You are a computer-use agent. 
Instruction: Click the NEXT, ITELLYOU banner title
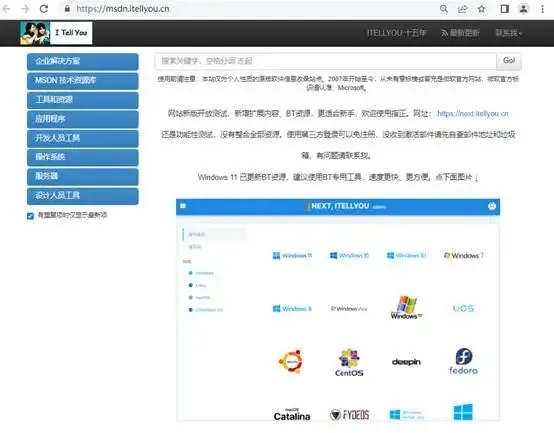tap(340, 206)
